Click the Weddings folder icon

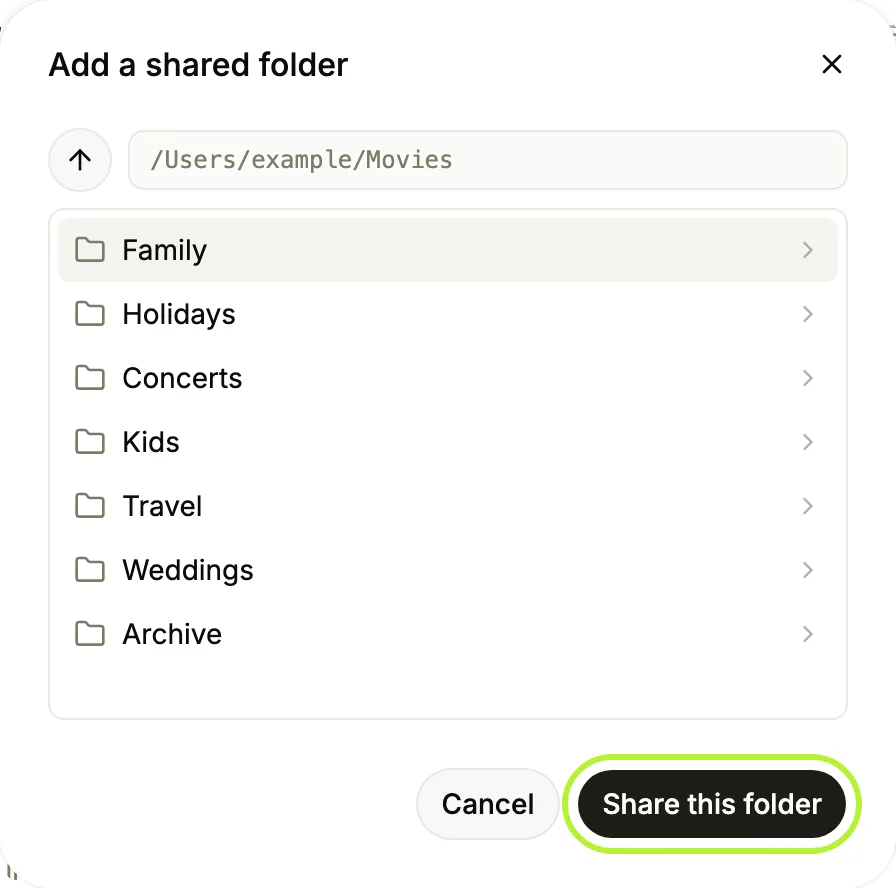(90, 570)
